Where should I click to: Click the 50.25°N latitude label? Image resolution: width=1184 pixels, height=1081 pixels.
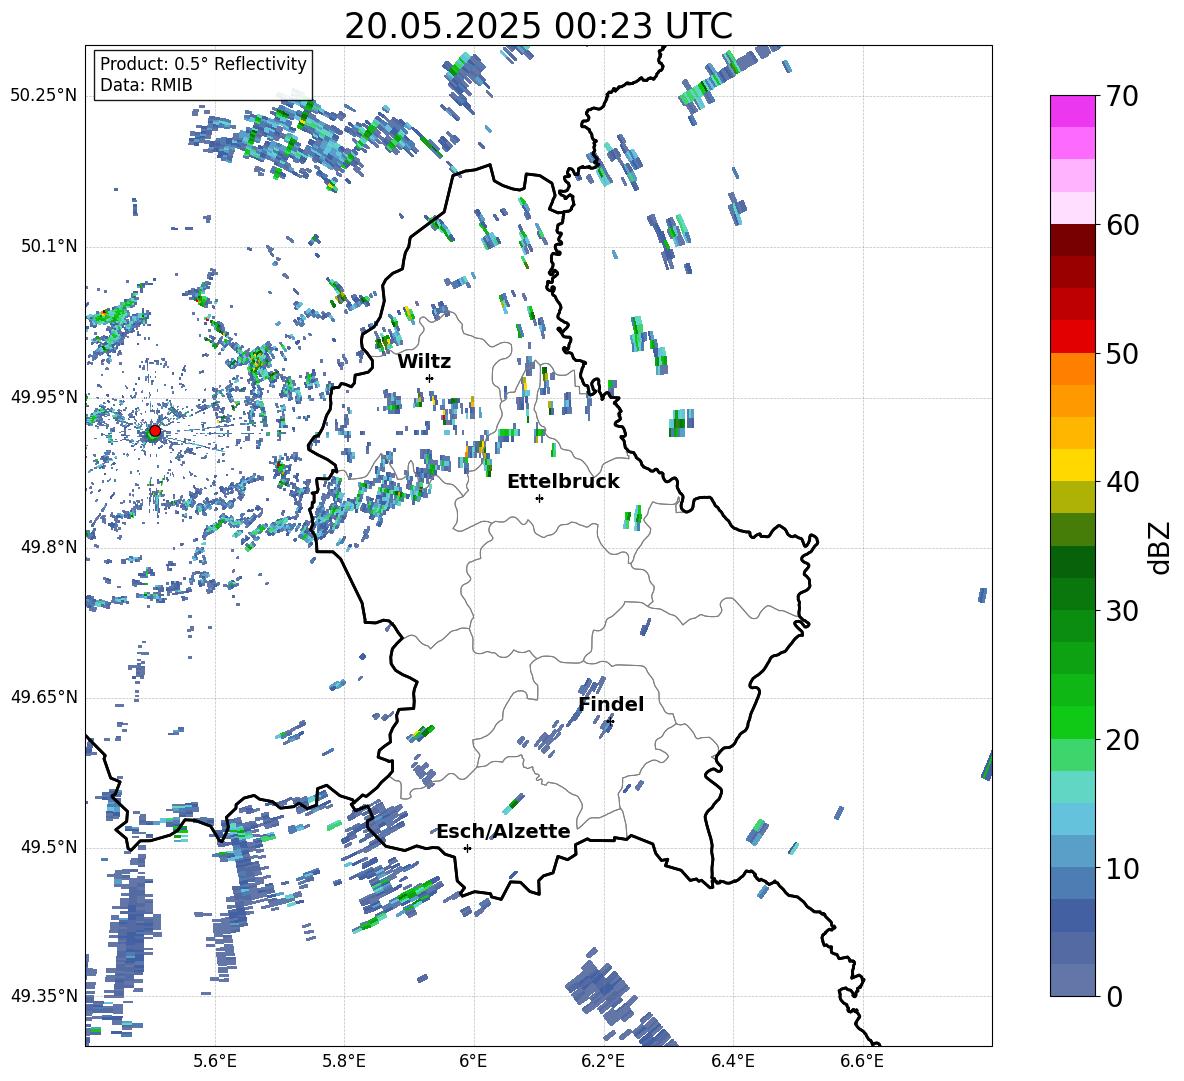[x=43, y=96]
